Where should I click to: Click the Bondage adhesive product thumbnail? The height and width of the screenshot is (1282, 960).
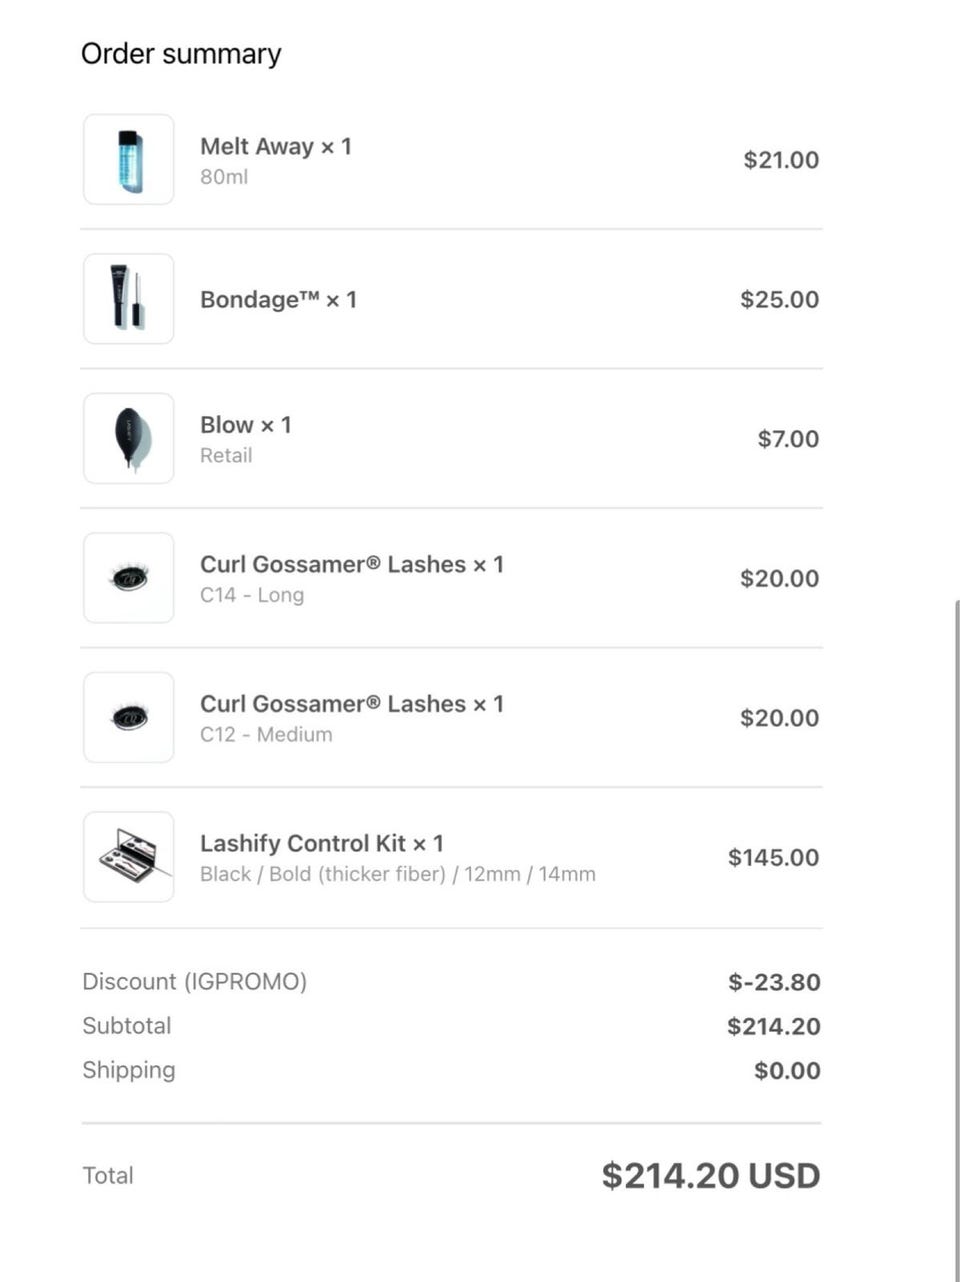click(129, 299)
